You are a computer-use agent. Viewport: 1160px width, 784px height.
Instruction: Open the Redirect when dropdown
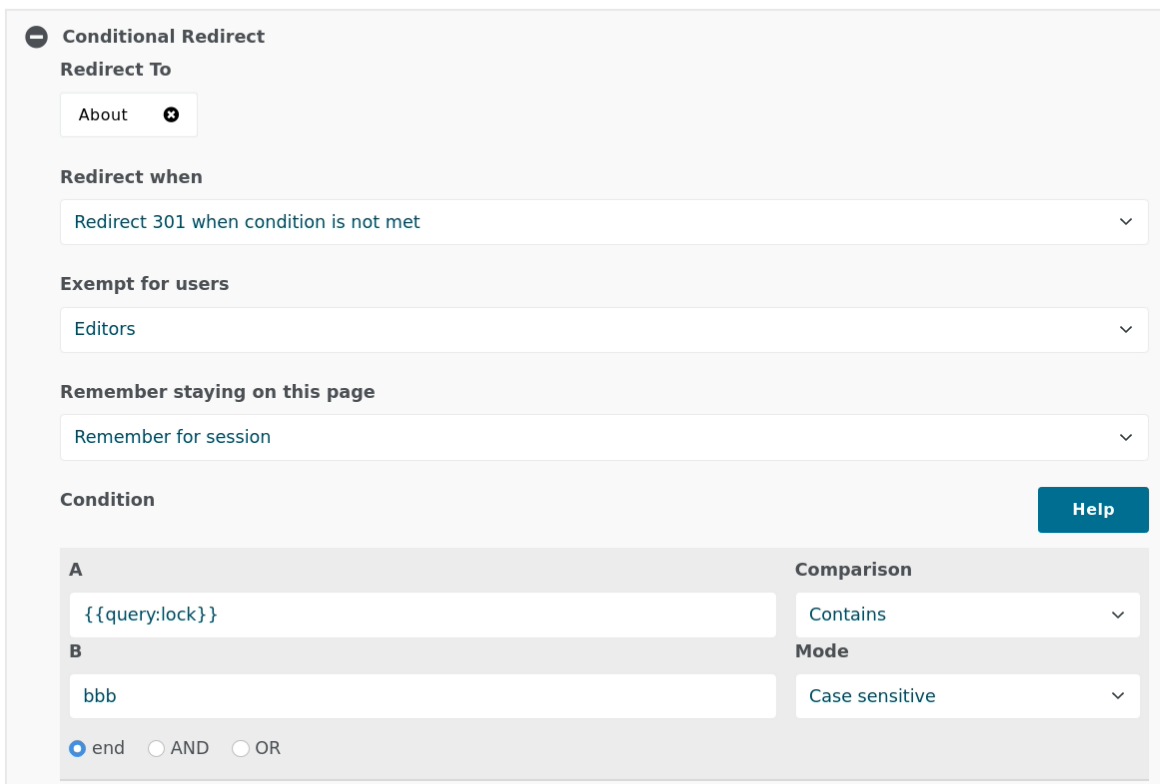pyautogui.click(x=604, y=222)
